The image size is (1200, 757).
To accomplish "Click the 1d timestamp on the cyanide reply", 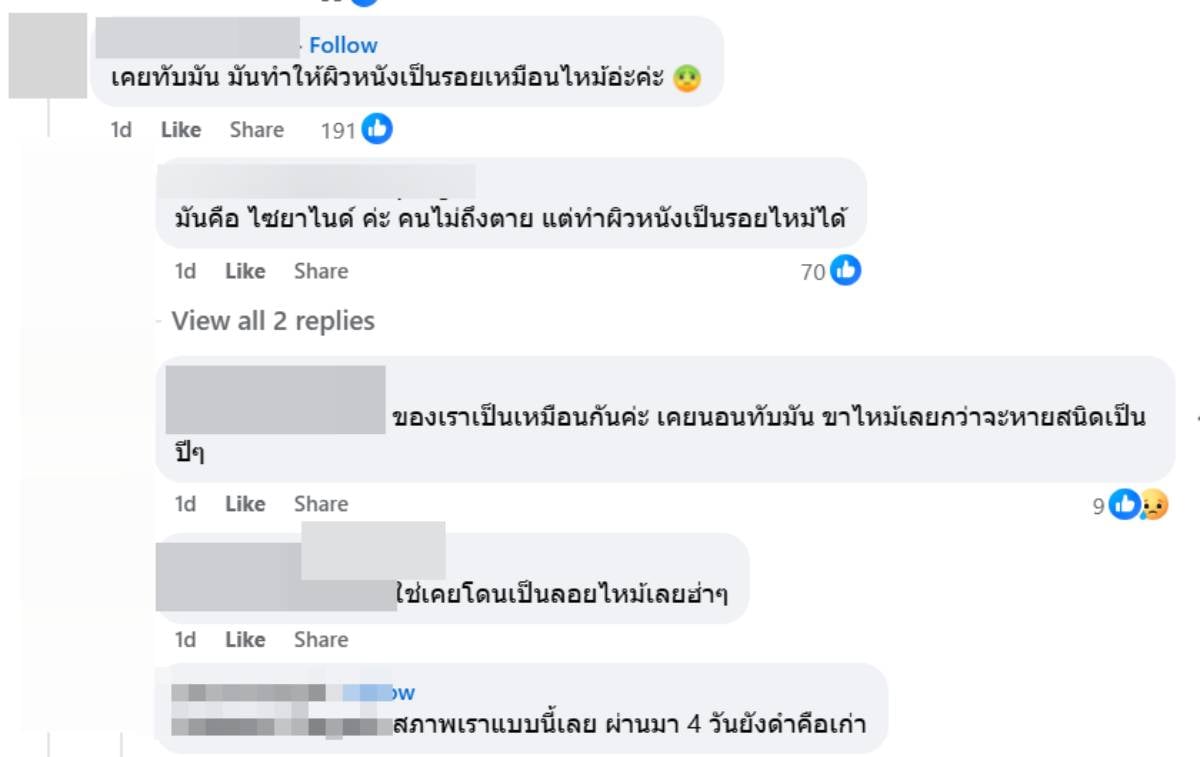I will coord(184,270).
